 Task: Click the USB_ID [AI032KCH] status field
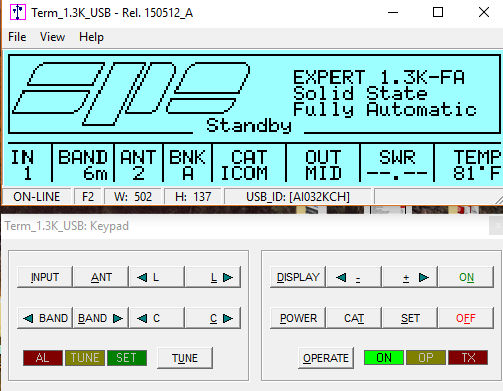tap(298, 197)
